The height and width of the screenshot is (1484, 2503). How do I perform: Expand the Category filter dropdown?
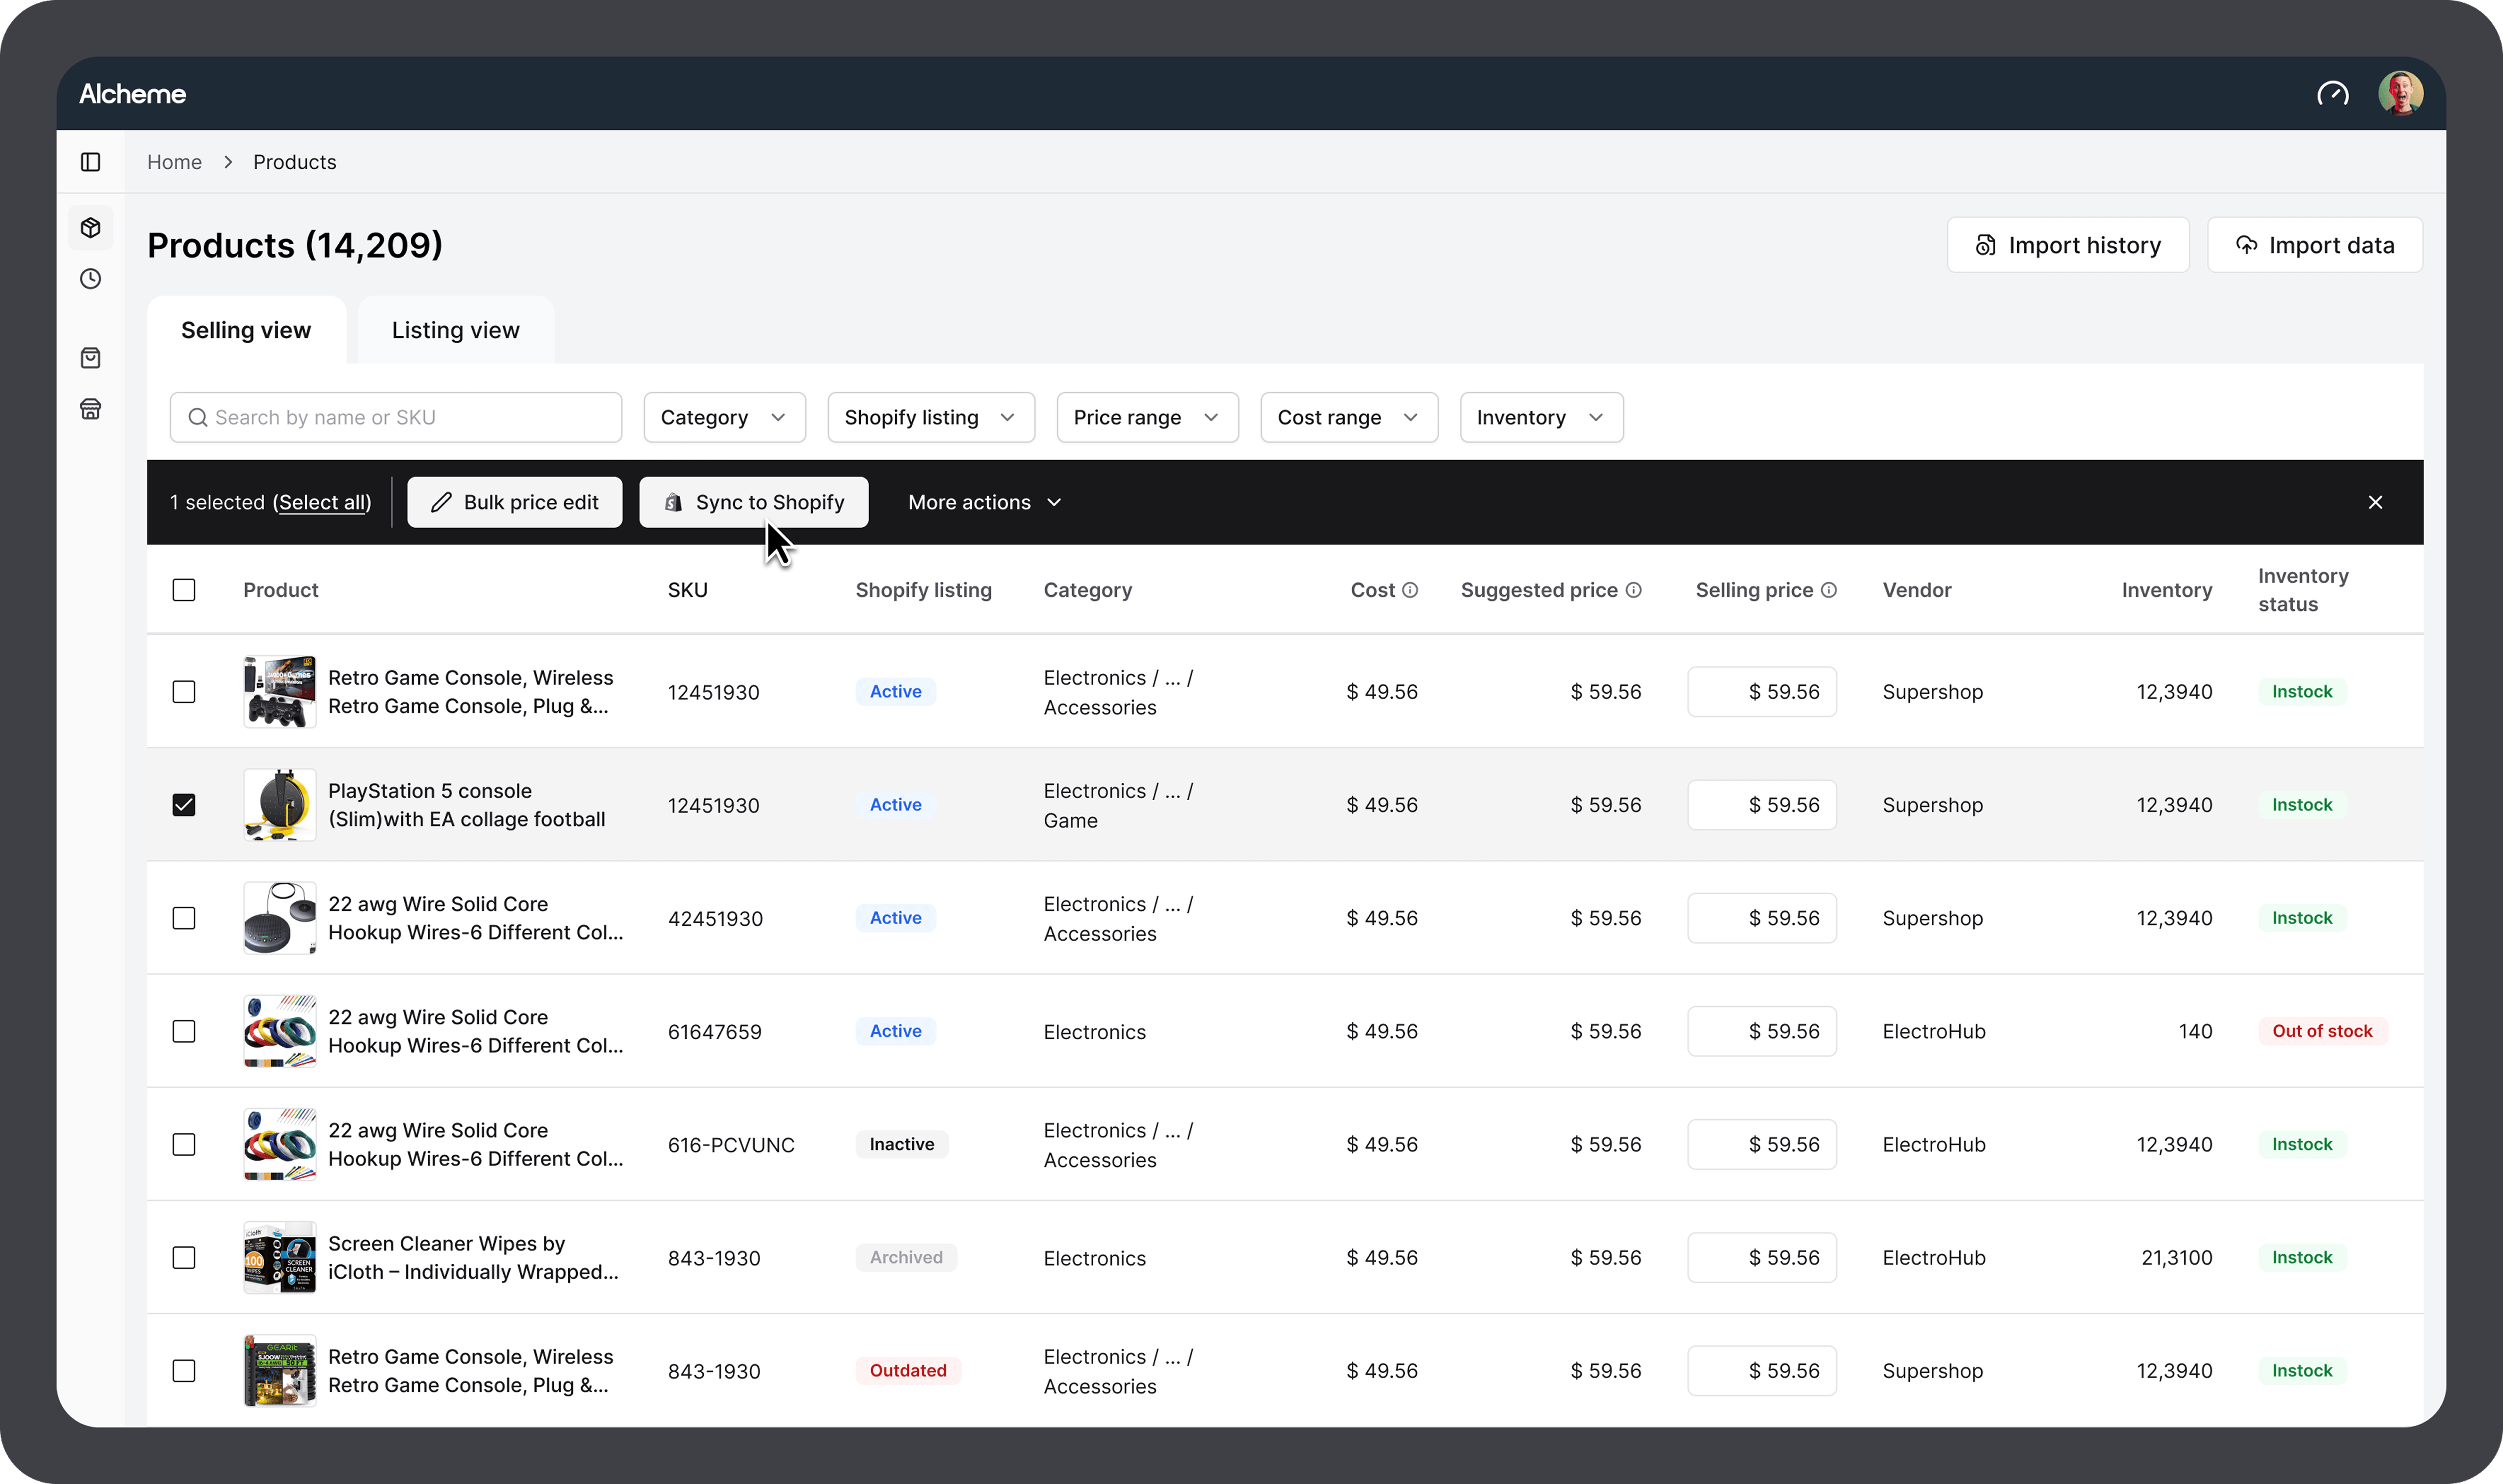(x=724, y=417)
